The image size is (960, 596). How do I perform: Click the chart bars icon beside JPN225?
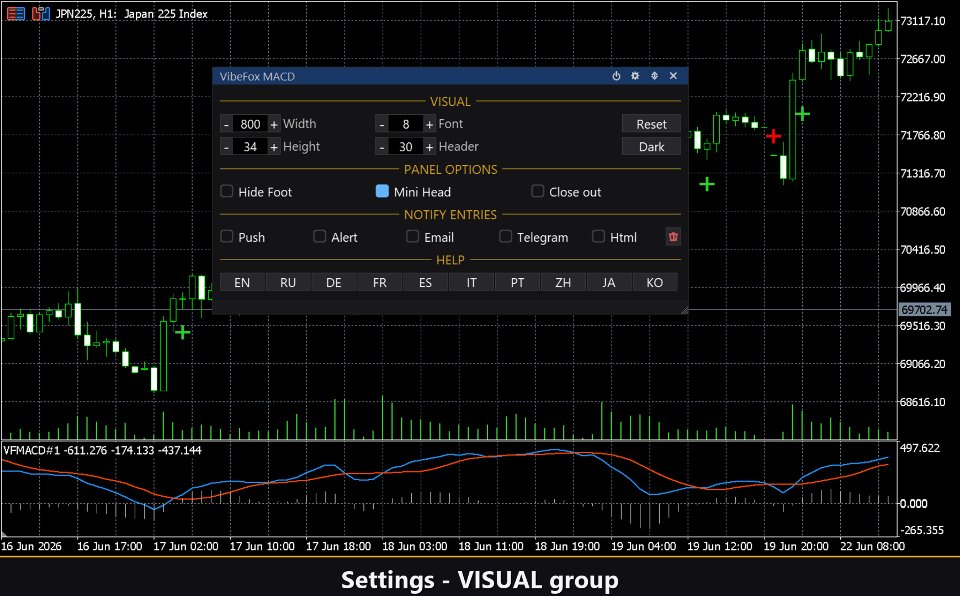click(x=40, y=13)
